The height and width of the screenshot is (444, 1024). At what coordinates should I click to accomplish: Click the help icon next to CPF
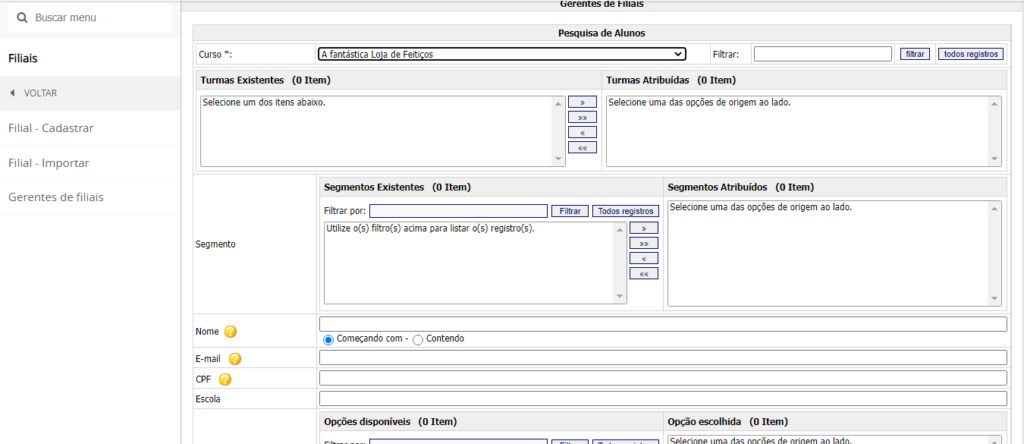point(225,379)
